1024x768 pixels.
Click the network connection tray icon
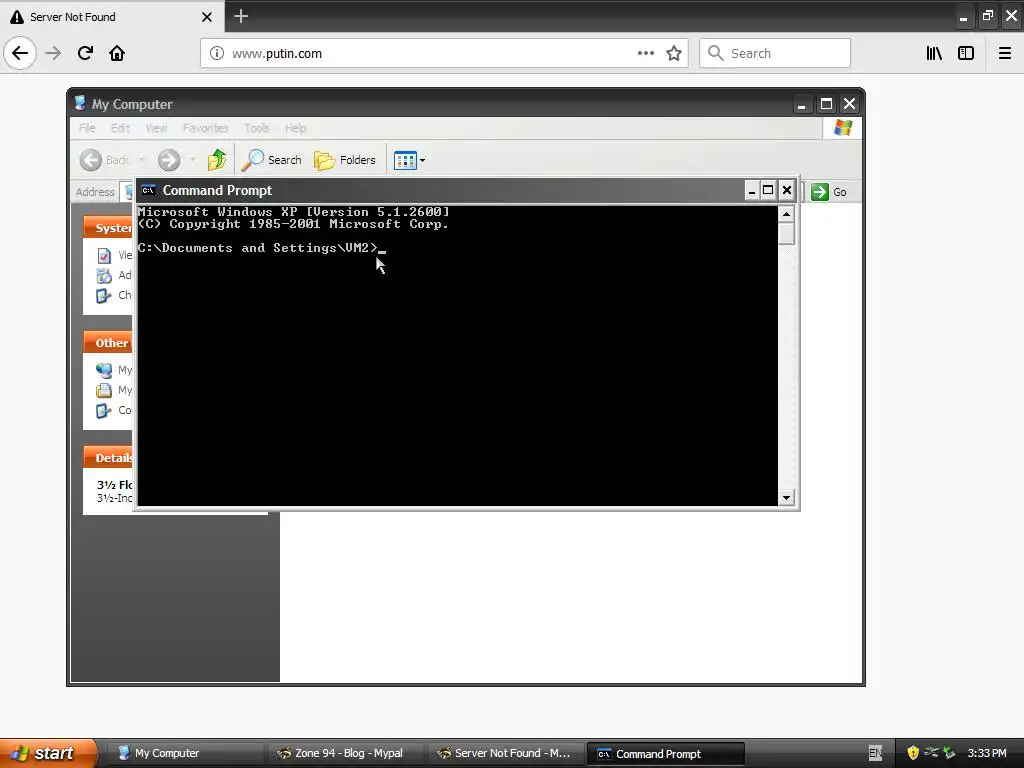931,753
